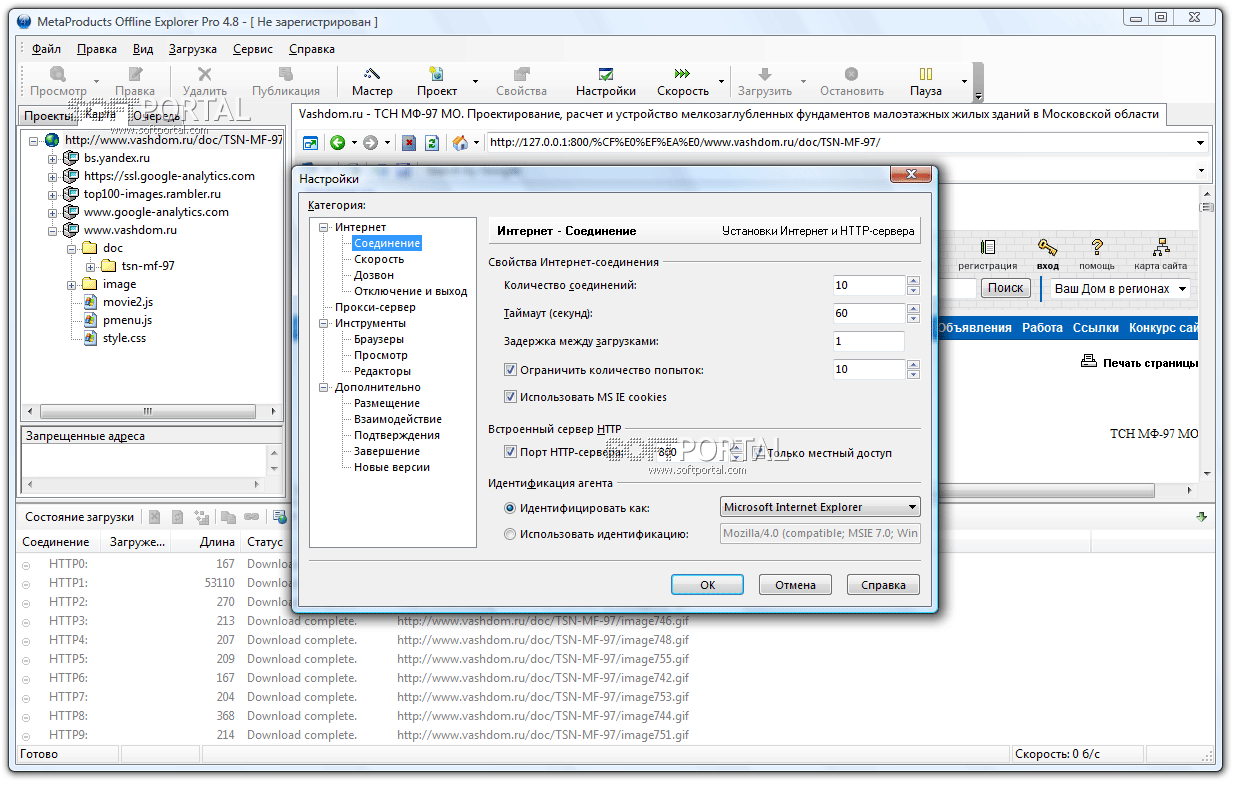Click the 'карта сайта' sitemap icon
Image resolution: width=1234 pixels, height=787 pixels.
(x=1161, y=247)
